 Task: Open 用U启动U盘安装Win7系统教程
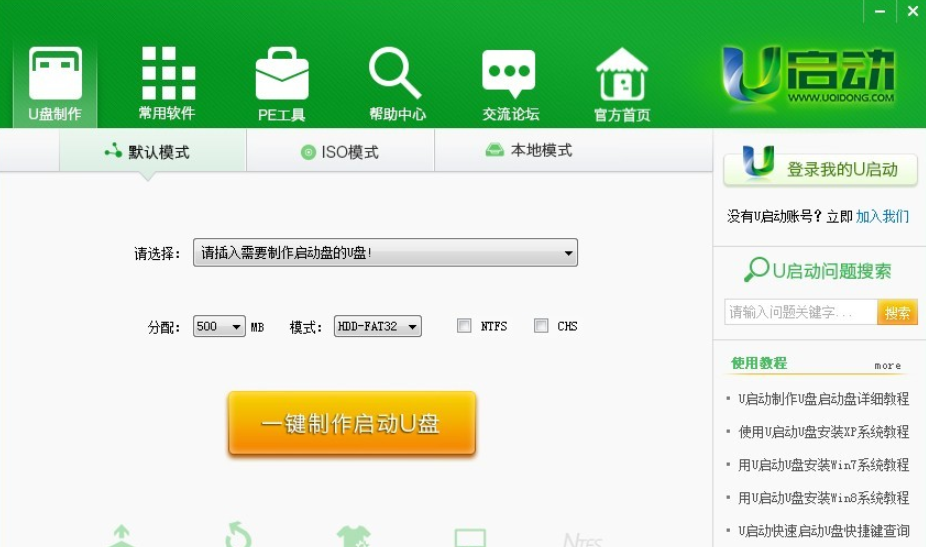(x=823, y=465)
